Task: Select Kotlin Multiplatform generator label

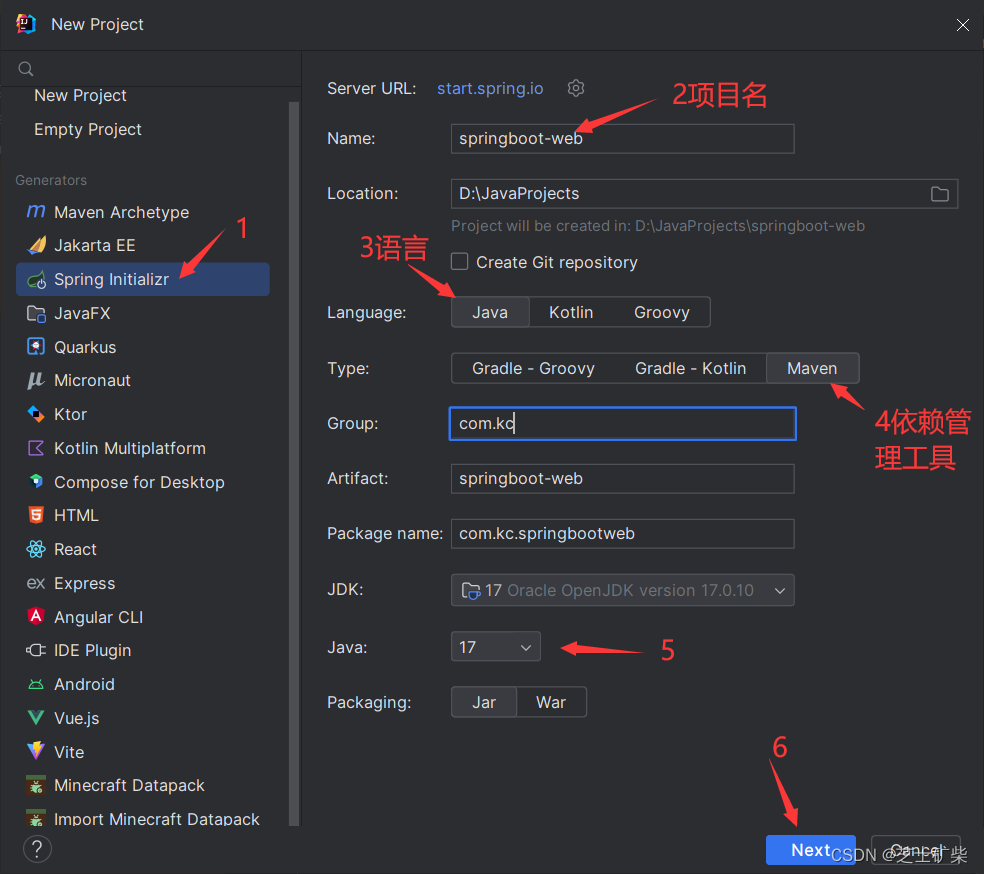Action: coord(130,448)
